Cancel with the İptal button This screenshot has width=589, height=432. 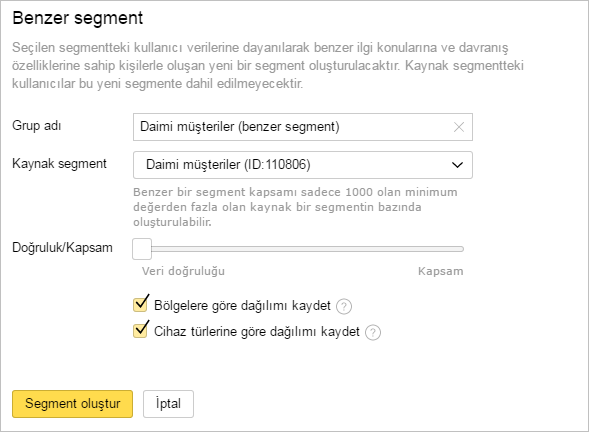click(168, 404)
